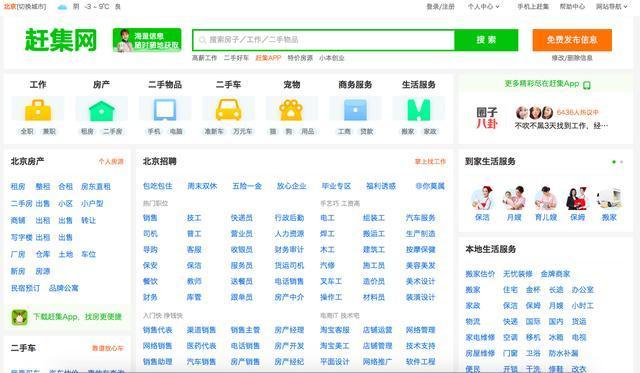
Task: Open the 北京 city switcher
Action: (25, 7)
